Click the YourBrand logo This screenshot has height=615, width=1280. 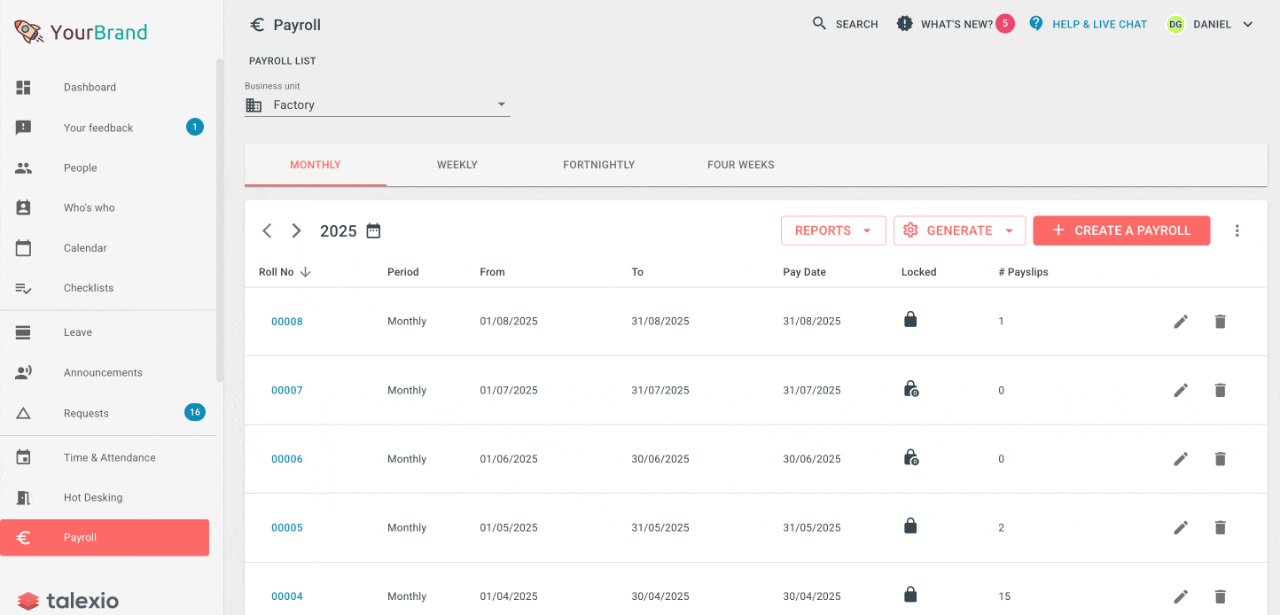[81, 32]
